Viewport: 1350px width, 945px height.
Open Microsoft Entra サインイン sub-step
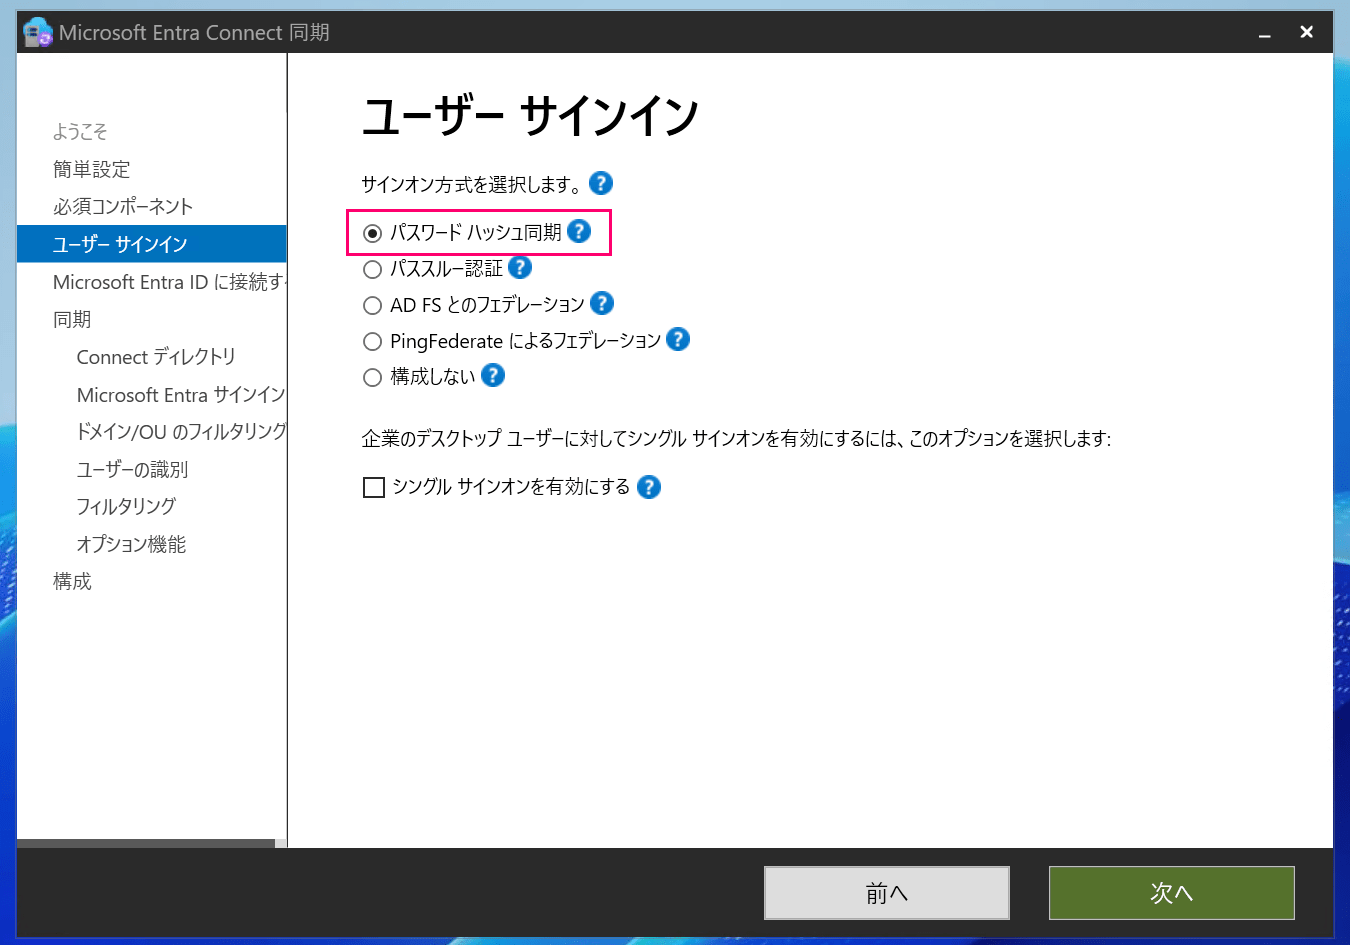point(181,394)
